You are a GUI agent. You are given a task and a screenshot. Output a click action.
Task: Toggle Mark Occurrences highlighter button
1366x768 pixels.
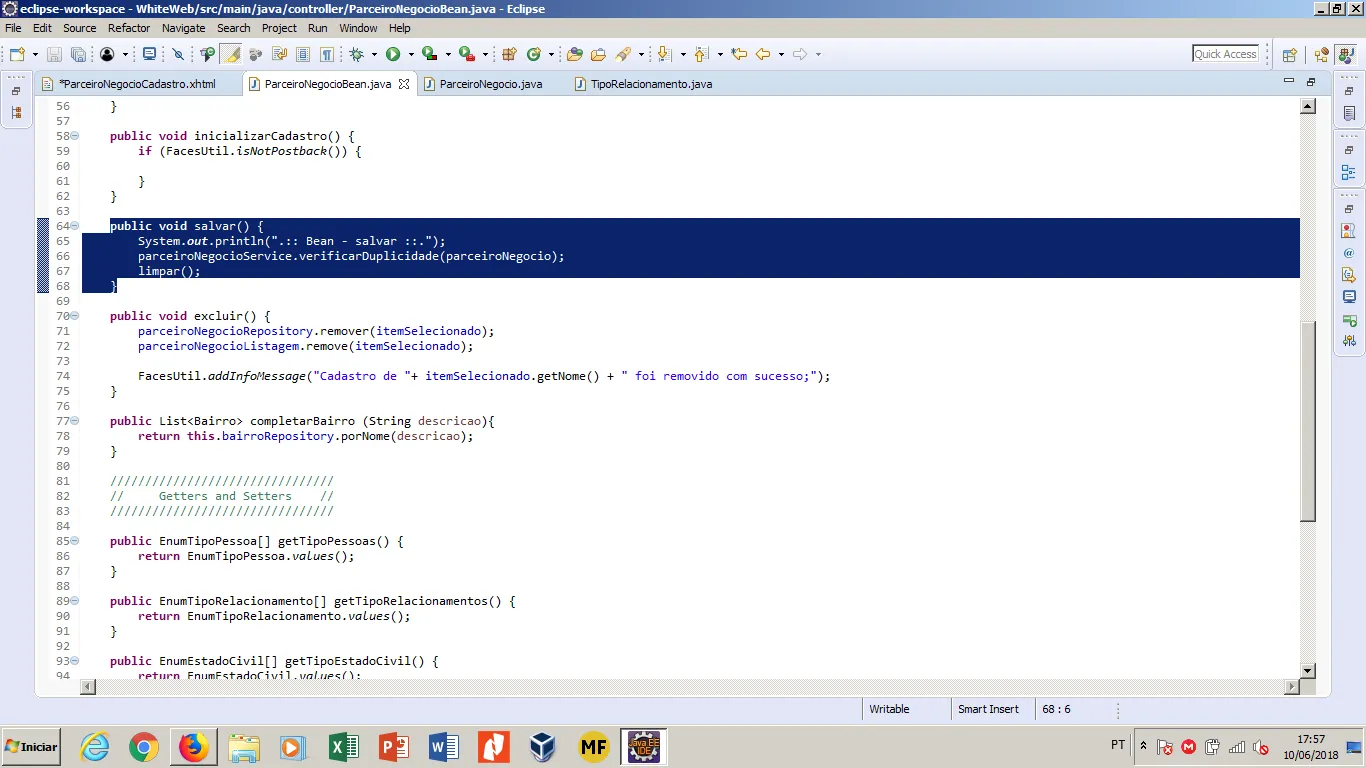pos(231,54)
